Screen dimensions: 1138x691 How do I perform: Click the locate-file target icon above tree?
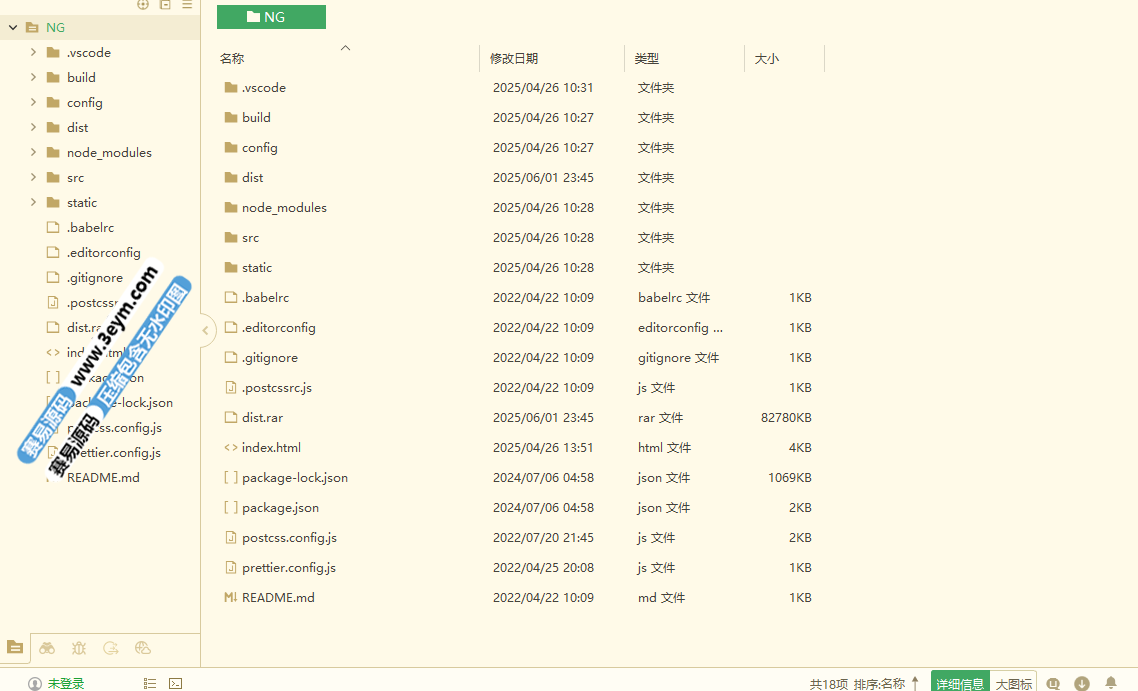click(x=143, y=5)
